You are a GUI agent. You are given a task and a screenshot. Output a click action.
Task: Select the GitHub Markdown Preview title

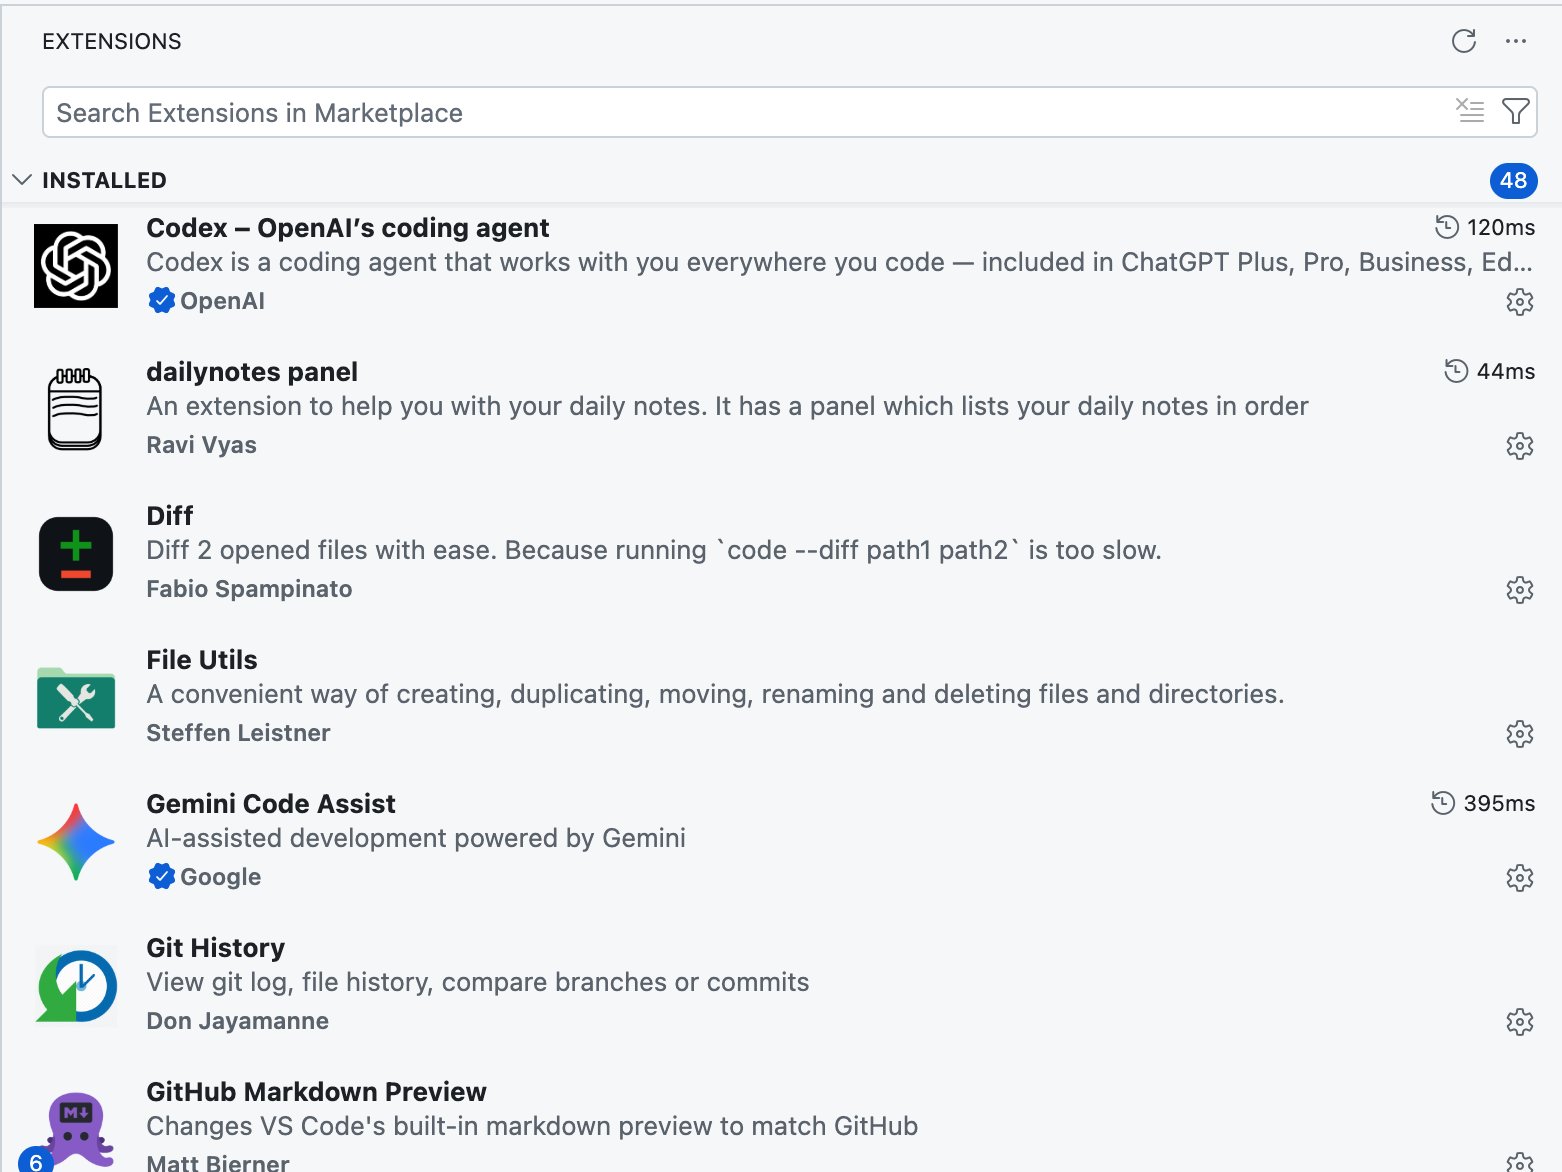317,1092
